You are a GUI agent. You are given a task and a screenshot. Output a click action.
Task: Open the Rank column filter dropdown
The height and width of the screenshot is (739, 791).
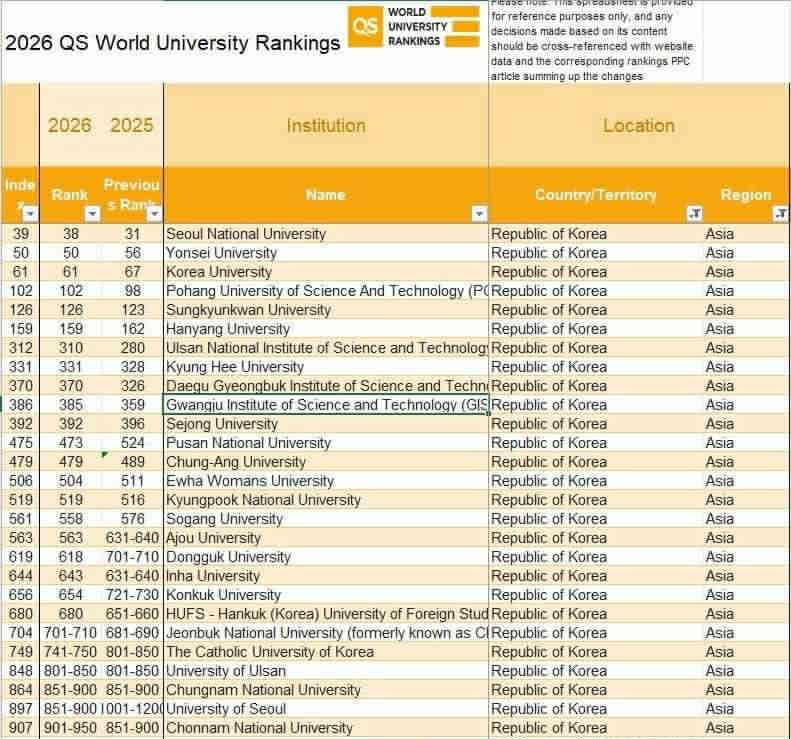(92, 214)
